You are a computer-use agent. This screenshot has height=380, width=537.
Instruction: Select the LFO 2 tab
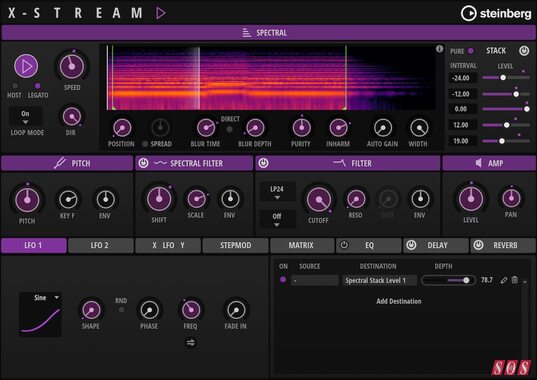click(100, 245)
